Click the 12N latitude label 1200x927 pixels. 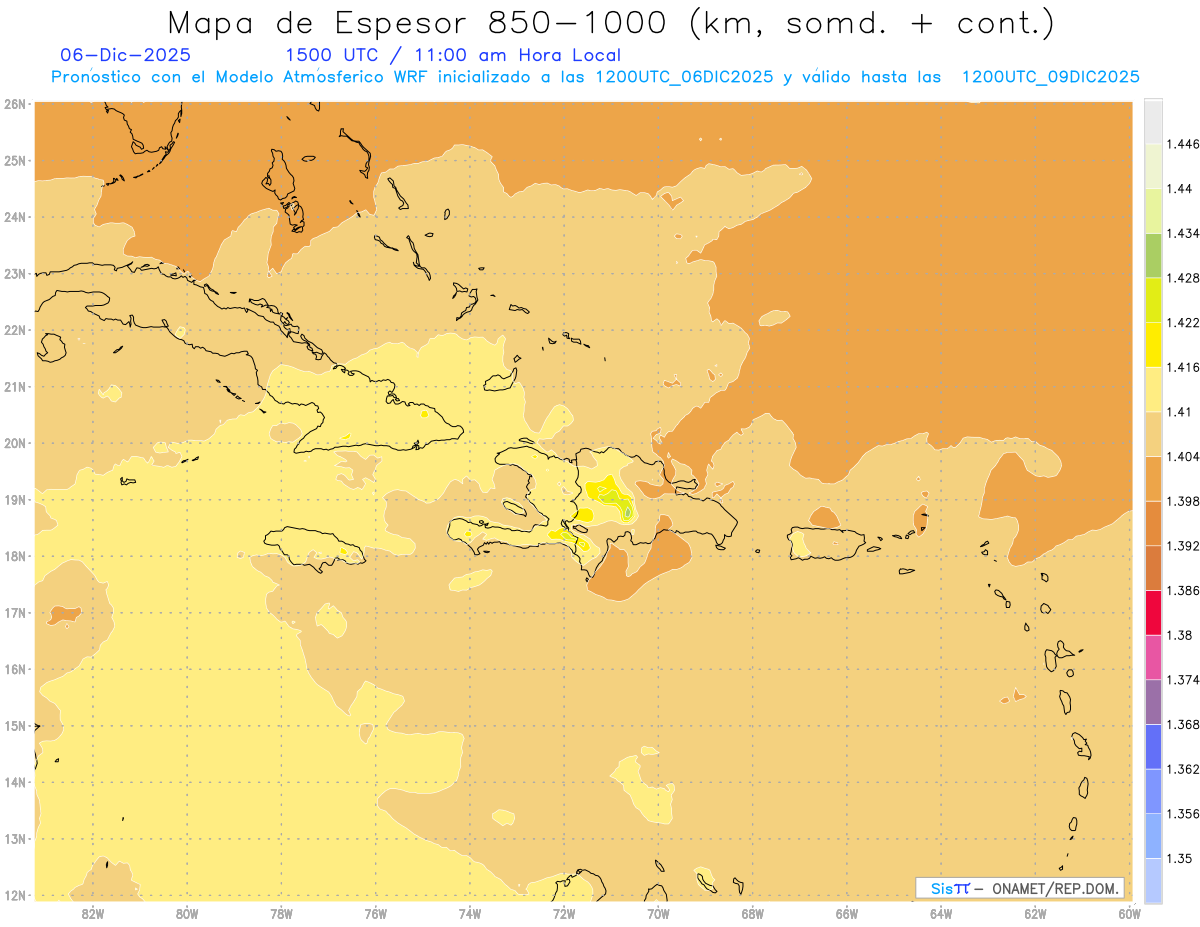pyautogui.click(x=15, y=895)
